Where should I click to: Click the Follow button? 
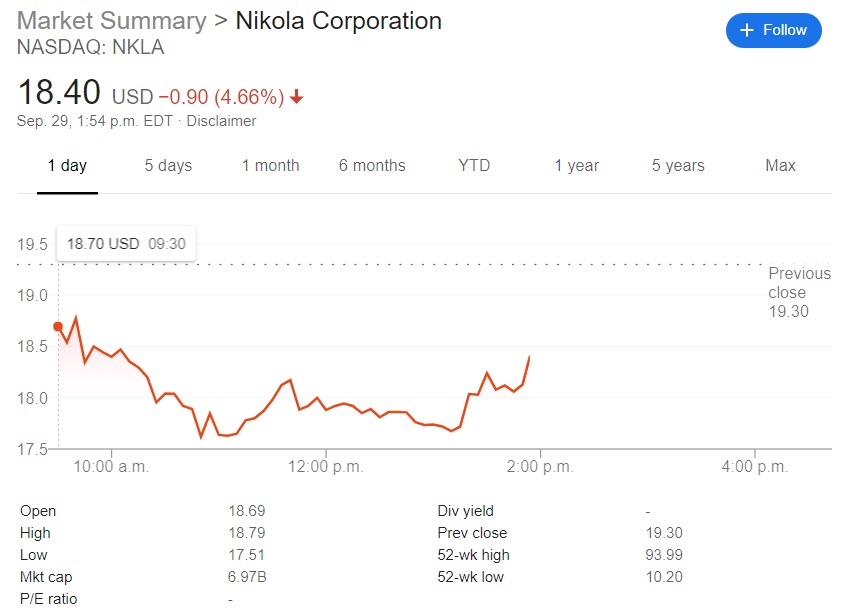(773, 30)
